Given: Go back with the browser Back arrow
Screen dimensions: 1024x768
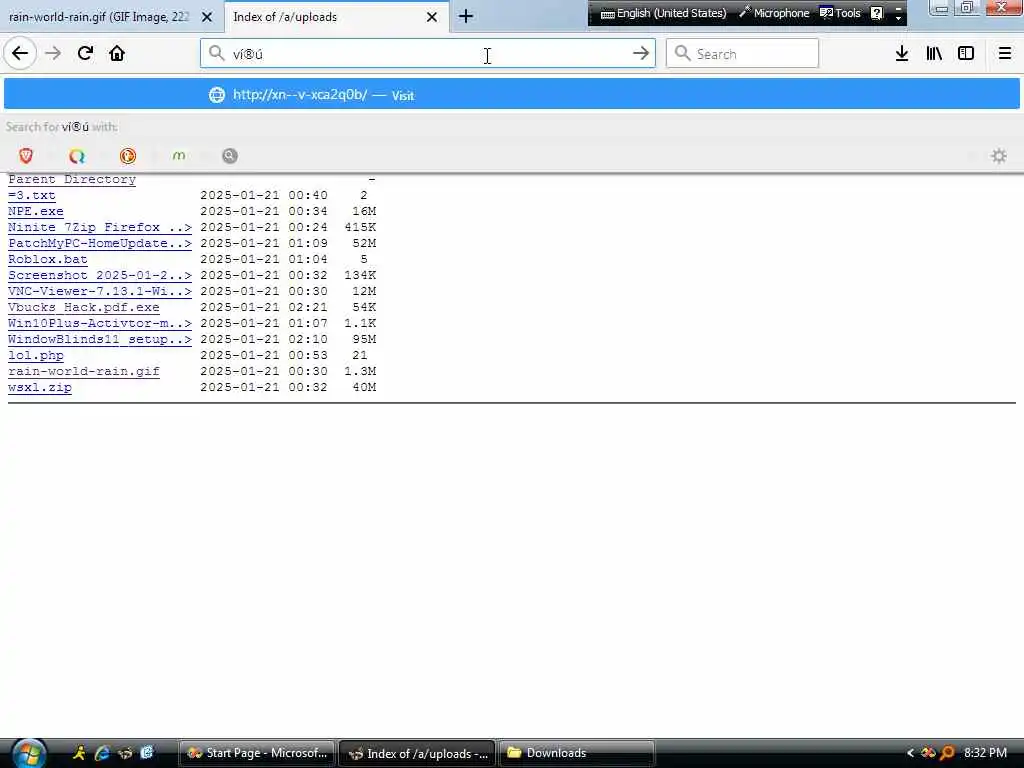Looking at the screenshot, I should tap(20, 54).
